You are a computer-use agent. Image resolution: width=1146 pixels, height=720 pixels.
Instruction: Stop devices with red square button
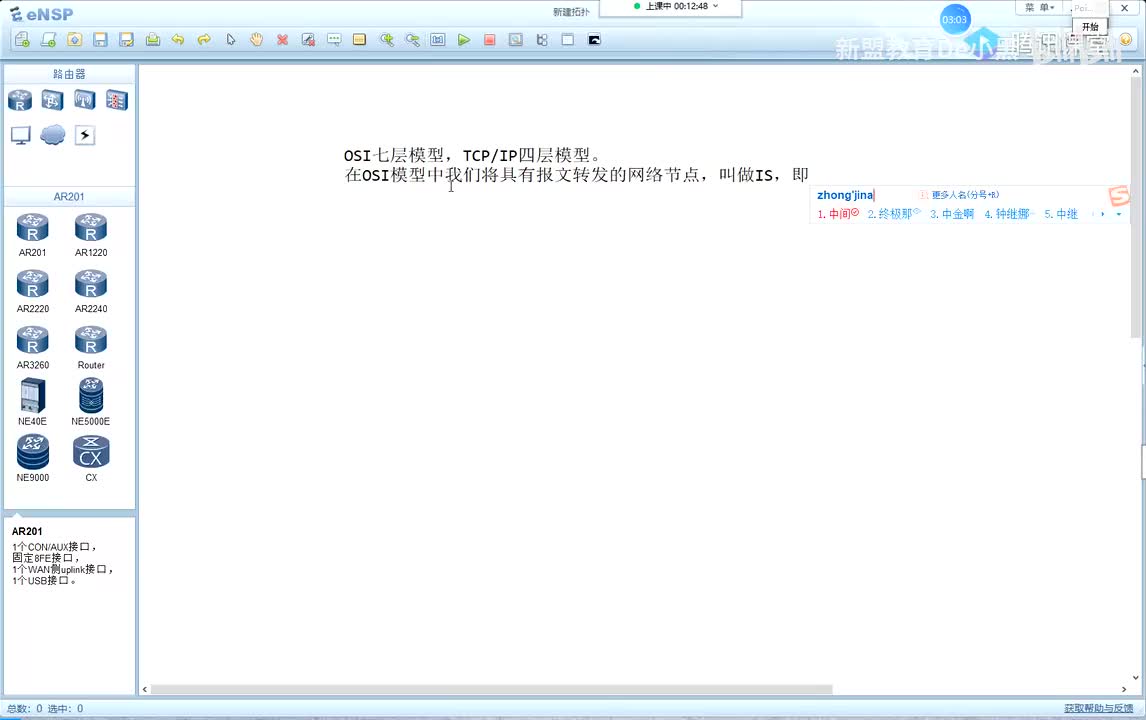coord(490,39)
